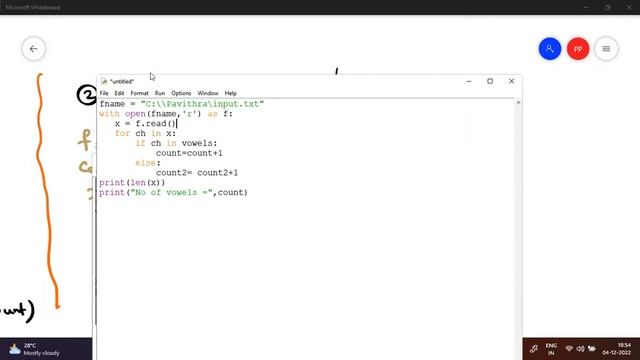Close the IDLE untitled window
The width and height of the screenshot is (640, 360).
coord(511,81)
